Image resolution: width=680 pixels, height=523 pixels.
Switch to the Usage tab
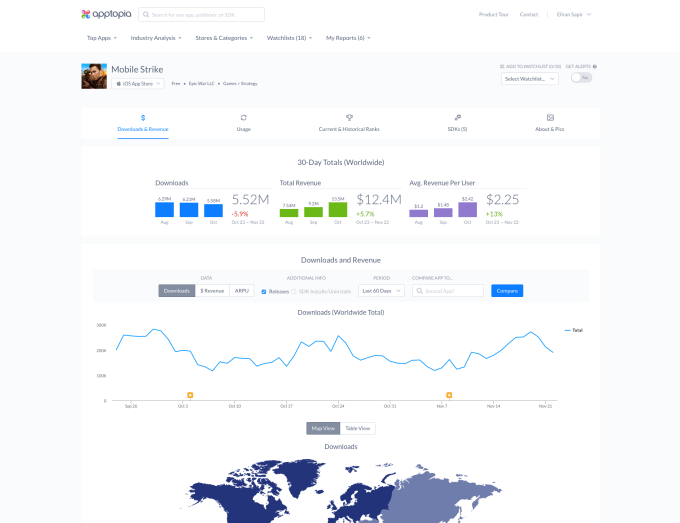click(x=244, y=124)
